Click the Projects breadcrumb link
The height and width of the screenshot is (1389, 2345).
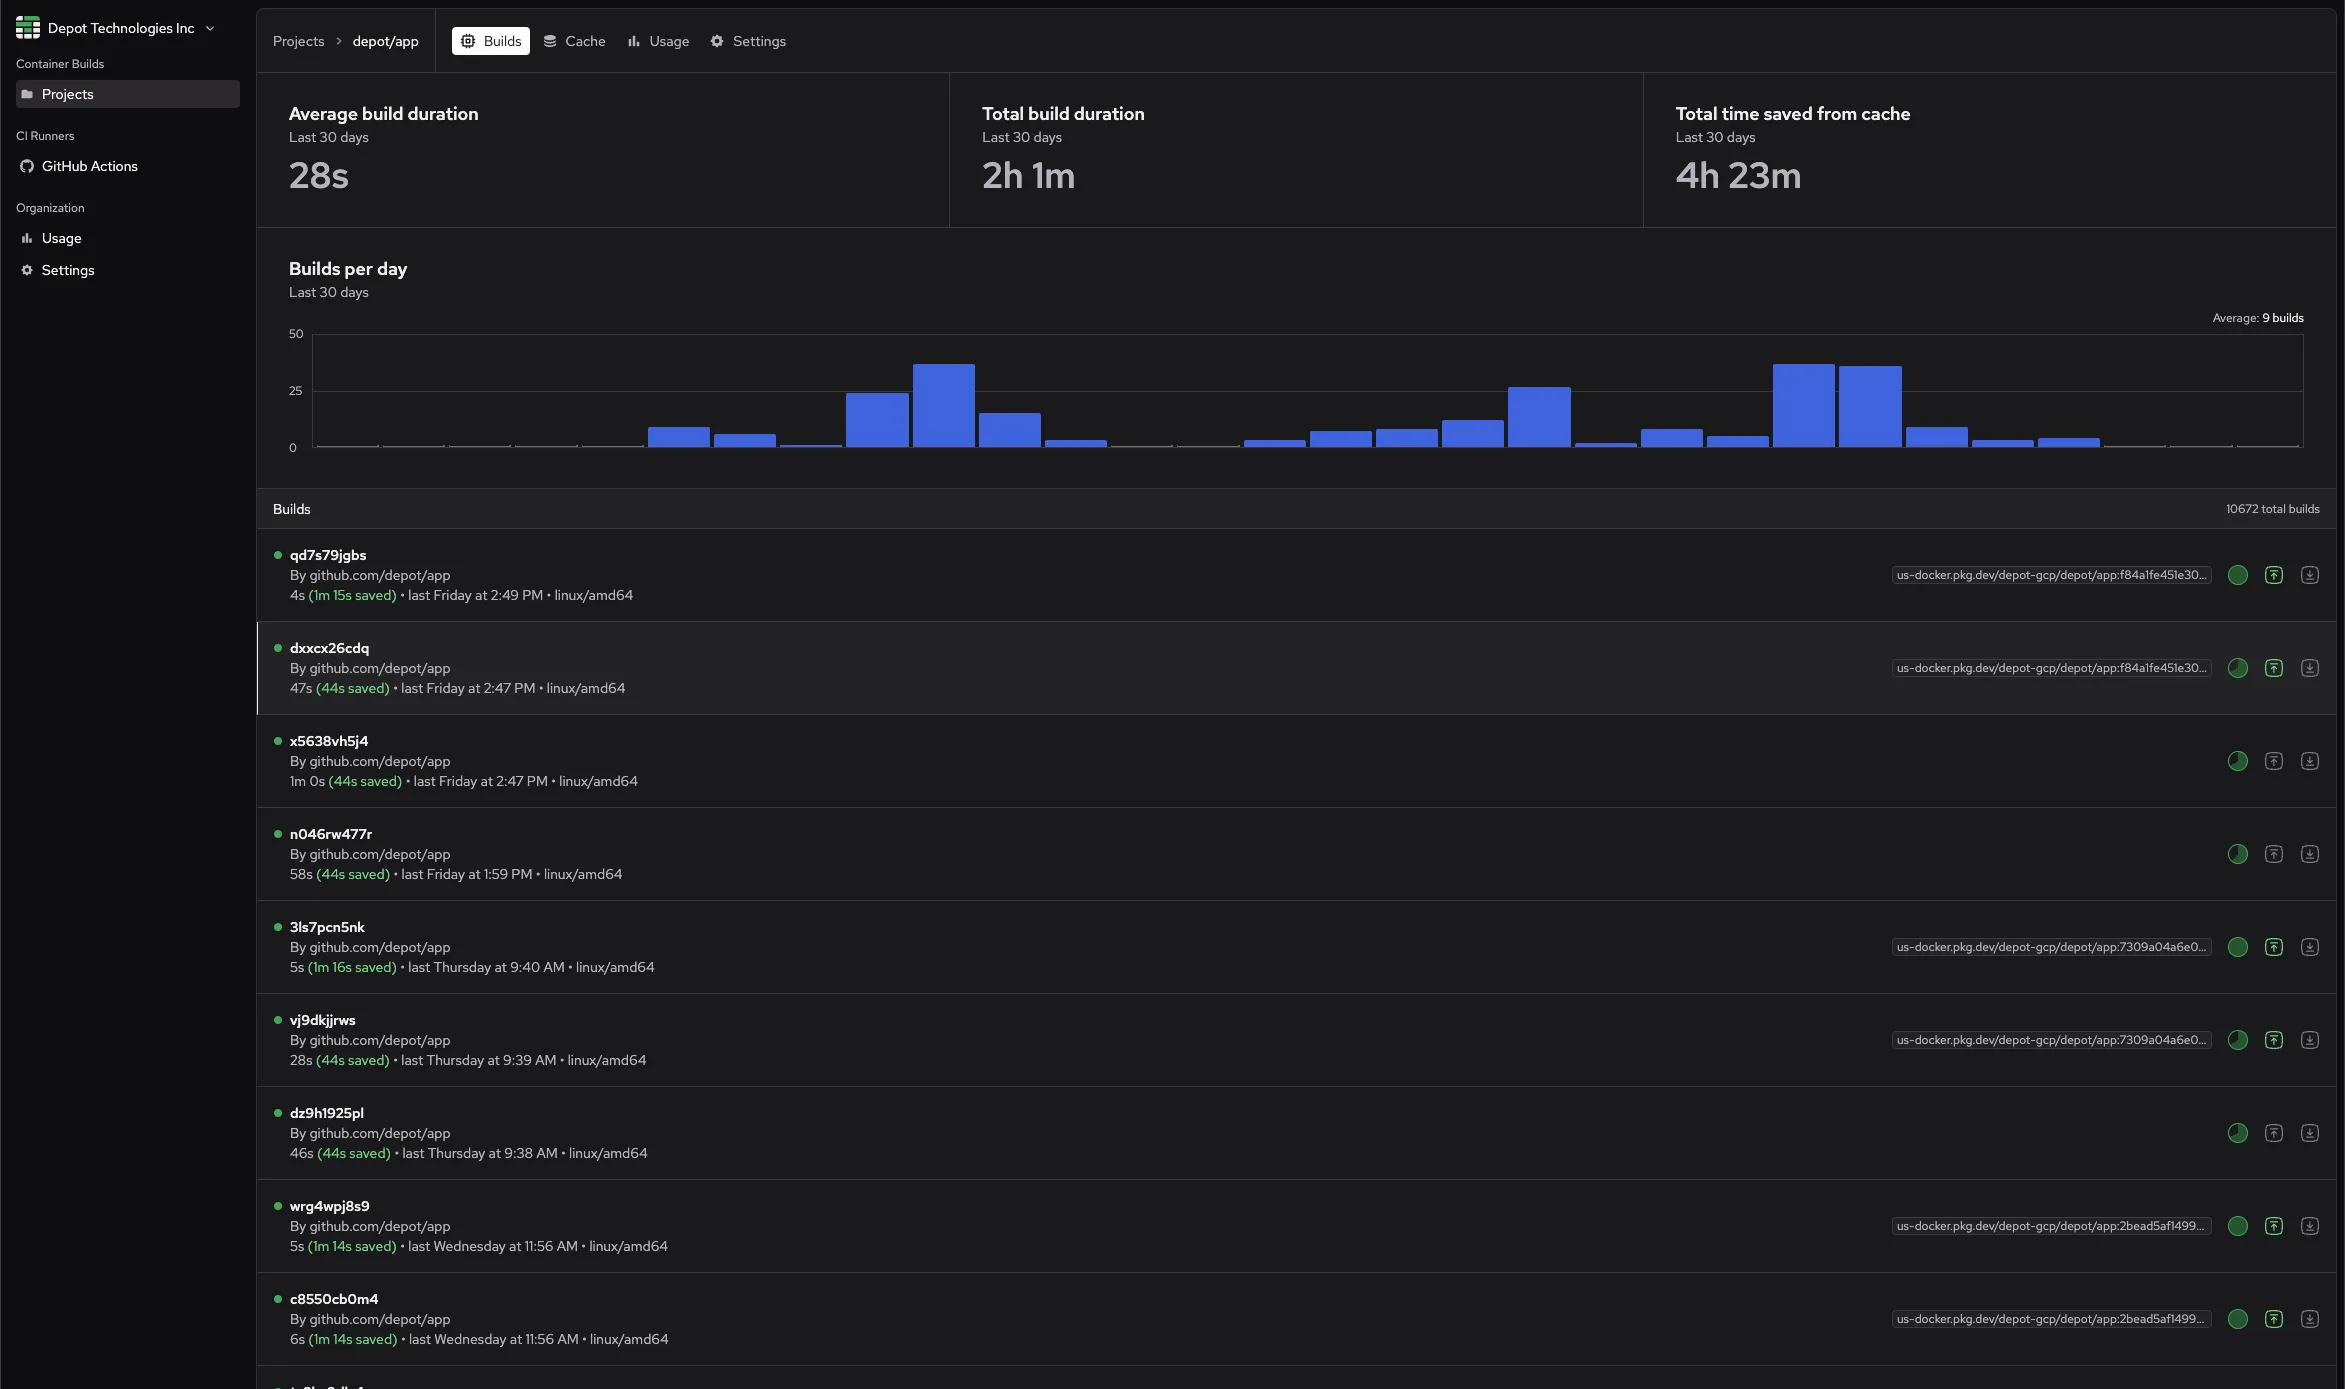point(298,41)
